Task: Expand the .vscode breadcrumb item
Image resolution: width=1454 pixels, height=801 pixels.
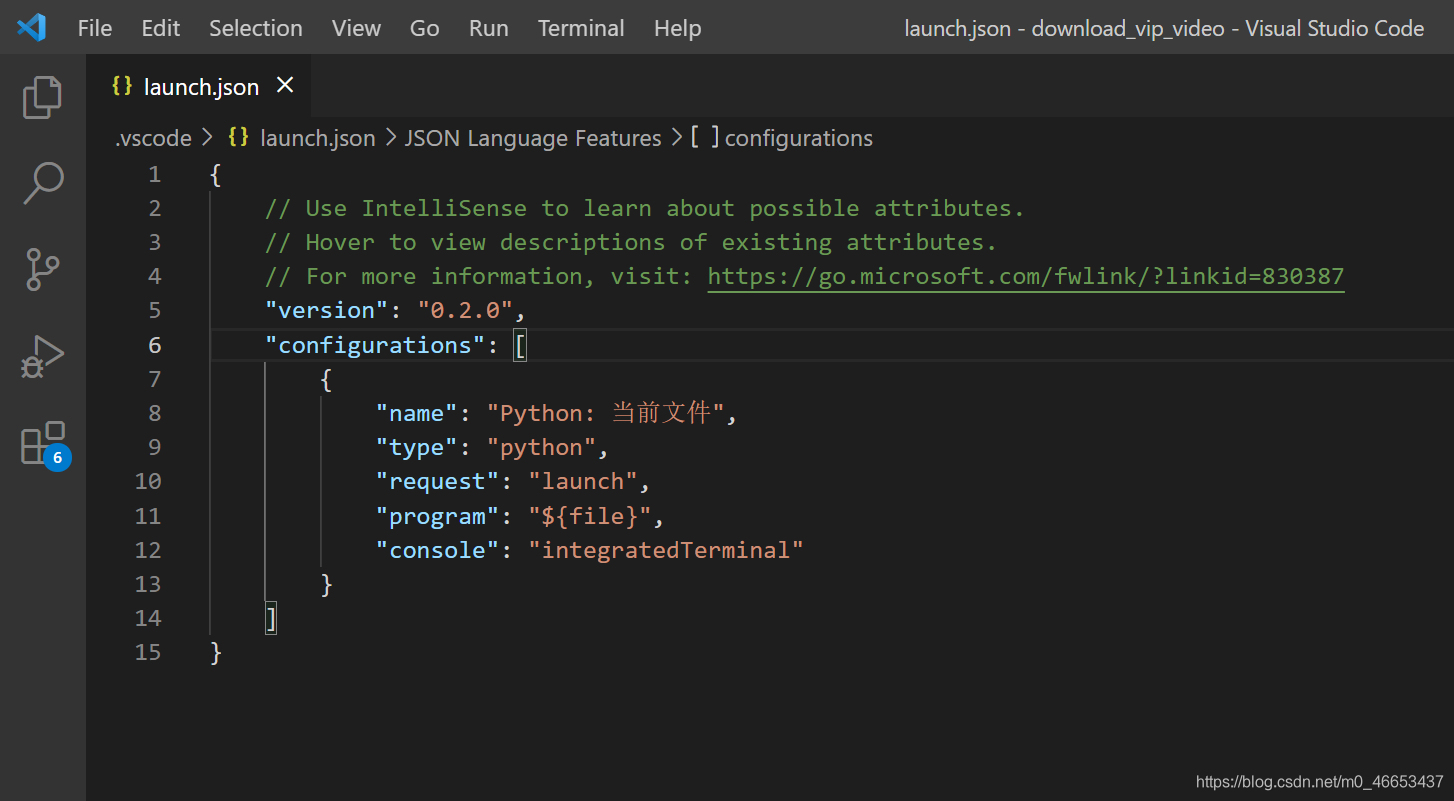Action: [x=152, y=137]
